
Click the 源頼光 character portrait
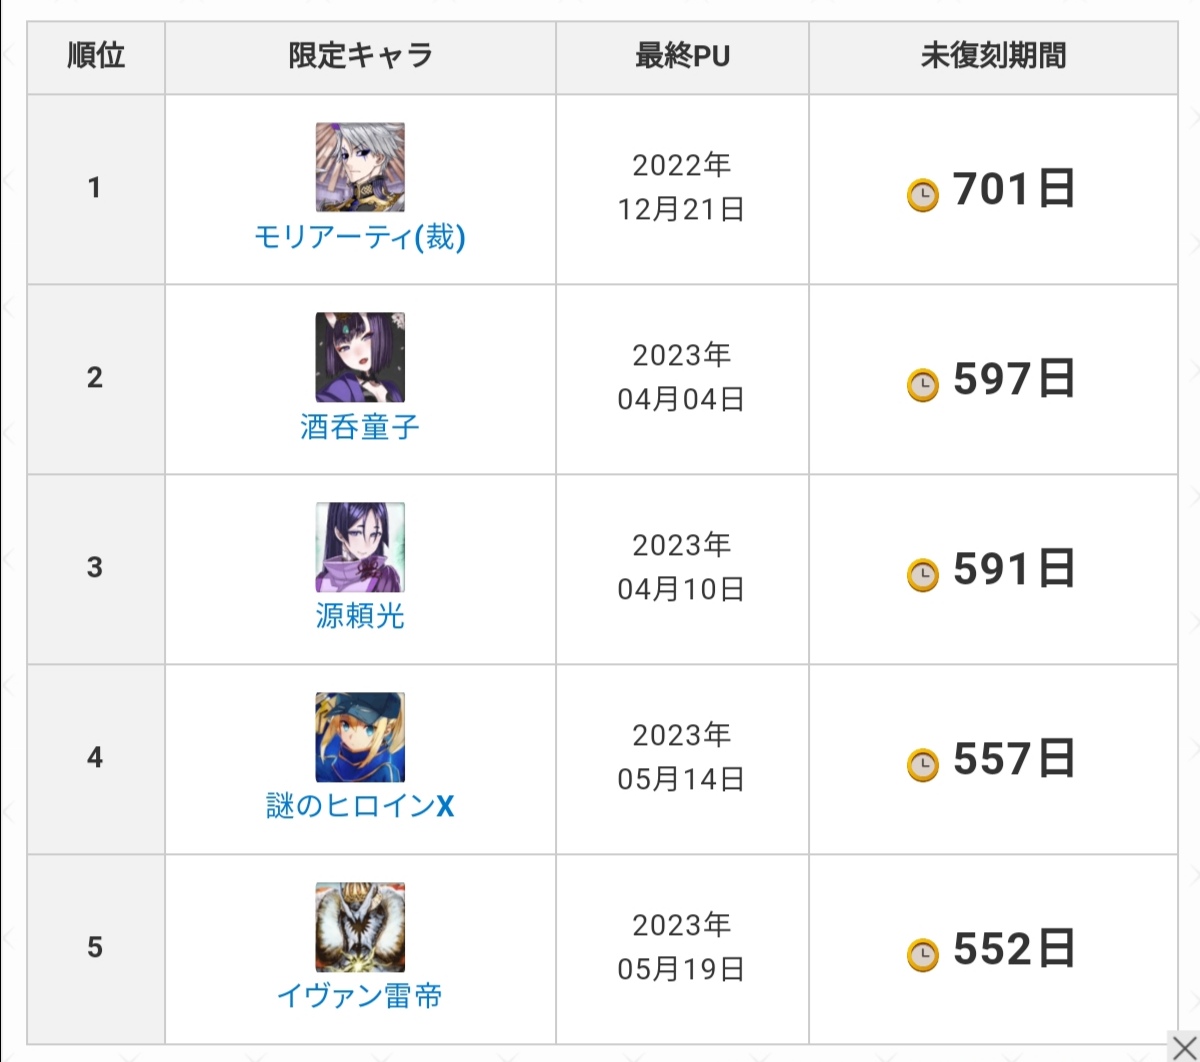tap(360, 547)
